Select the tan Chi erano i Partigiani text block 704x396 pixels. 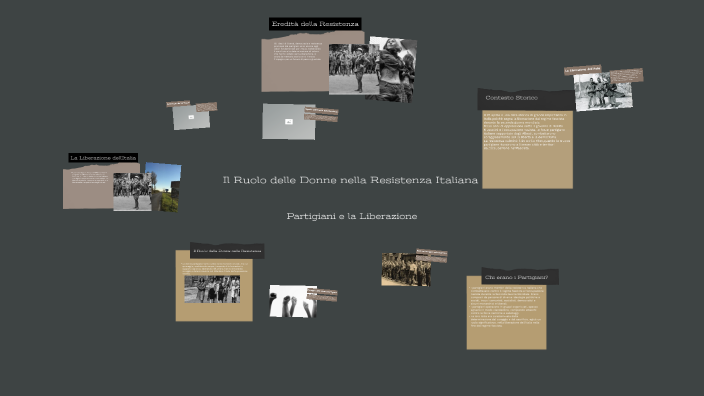506,312
